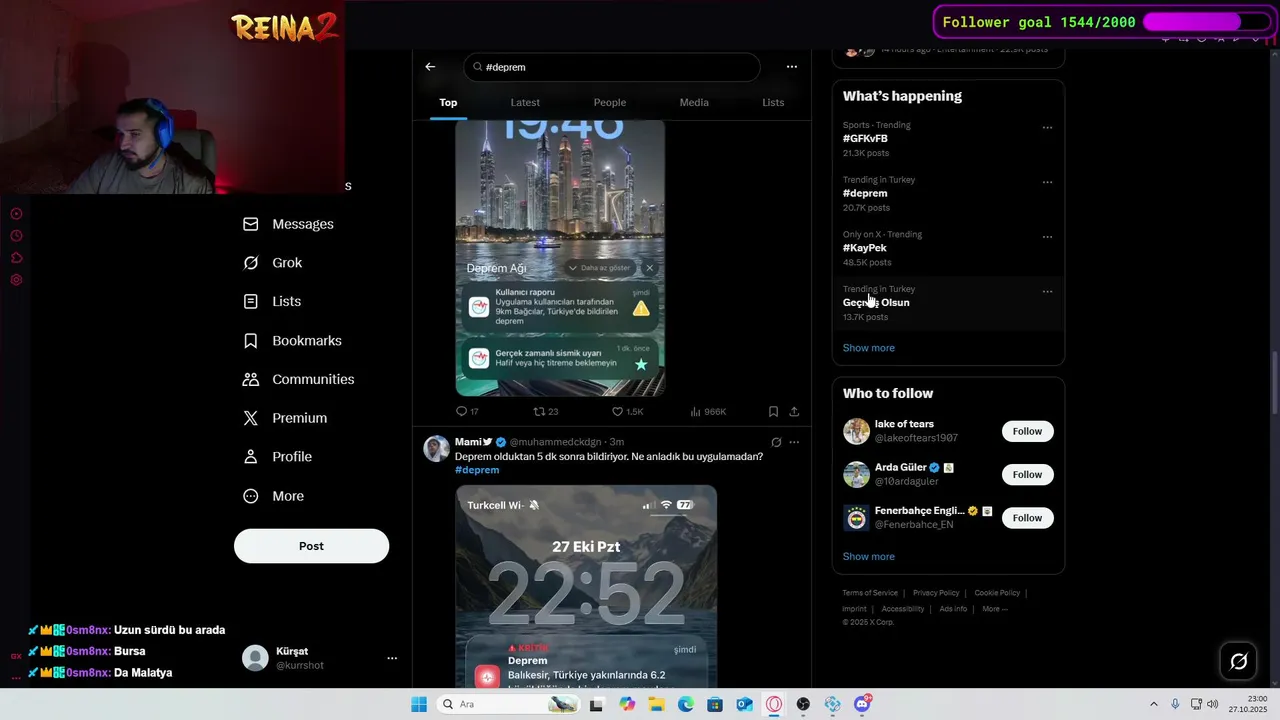The image size is (1280, 720).
Task: Open Grok from the sidebar
Action: pyautogui.click(x=273, y=263)
